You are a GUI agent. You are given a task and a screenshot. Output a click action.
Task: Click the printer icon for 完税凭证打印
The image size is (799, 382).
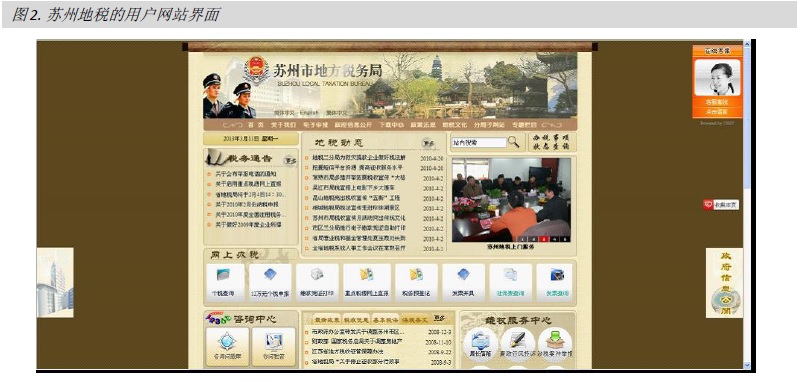(x=317, y=275)
